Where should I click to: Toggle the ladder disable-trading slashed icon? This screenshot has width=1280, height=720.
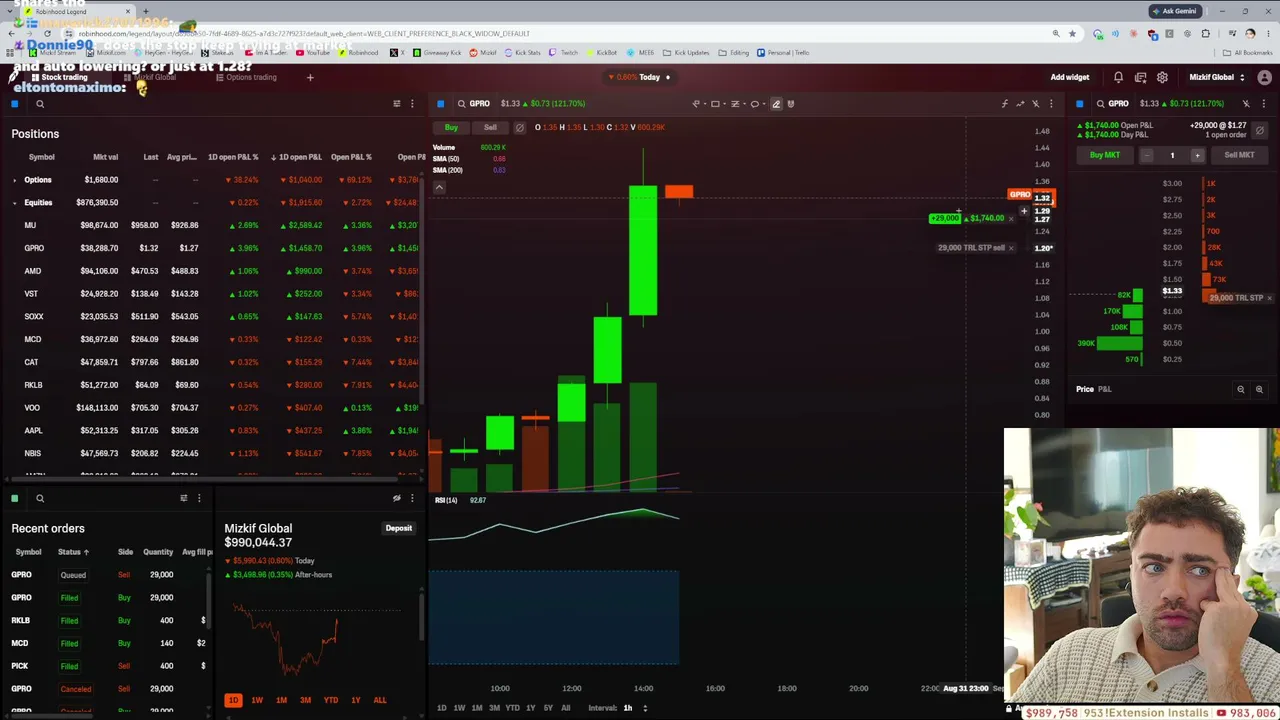pos(1260,130)
